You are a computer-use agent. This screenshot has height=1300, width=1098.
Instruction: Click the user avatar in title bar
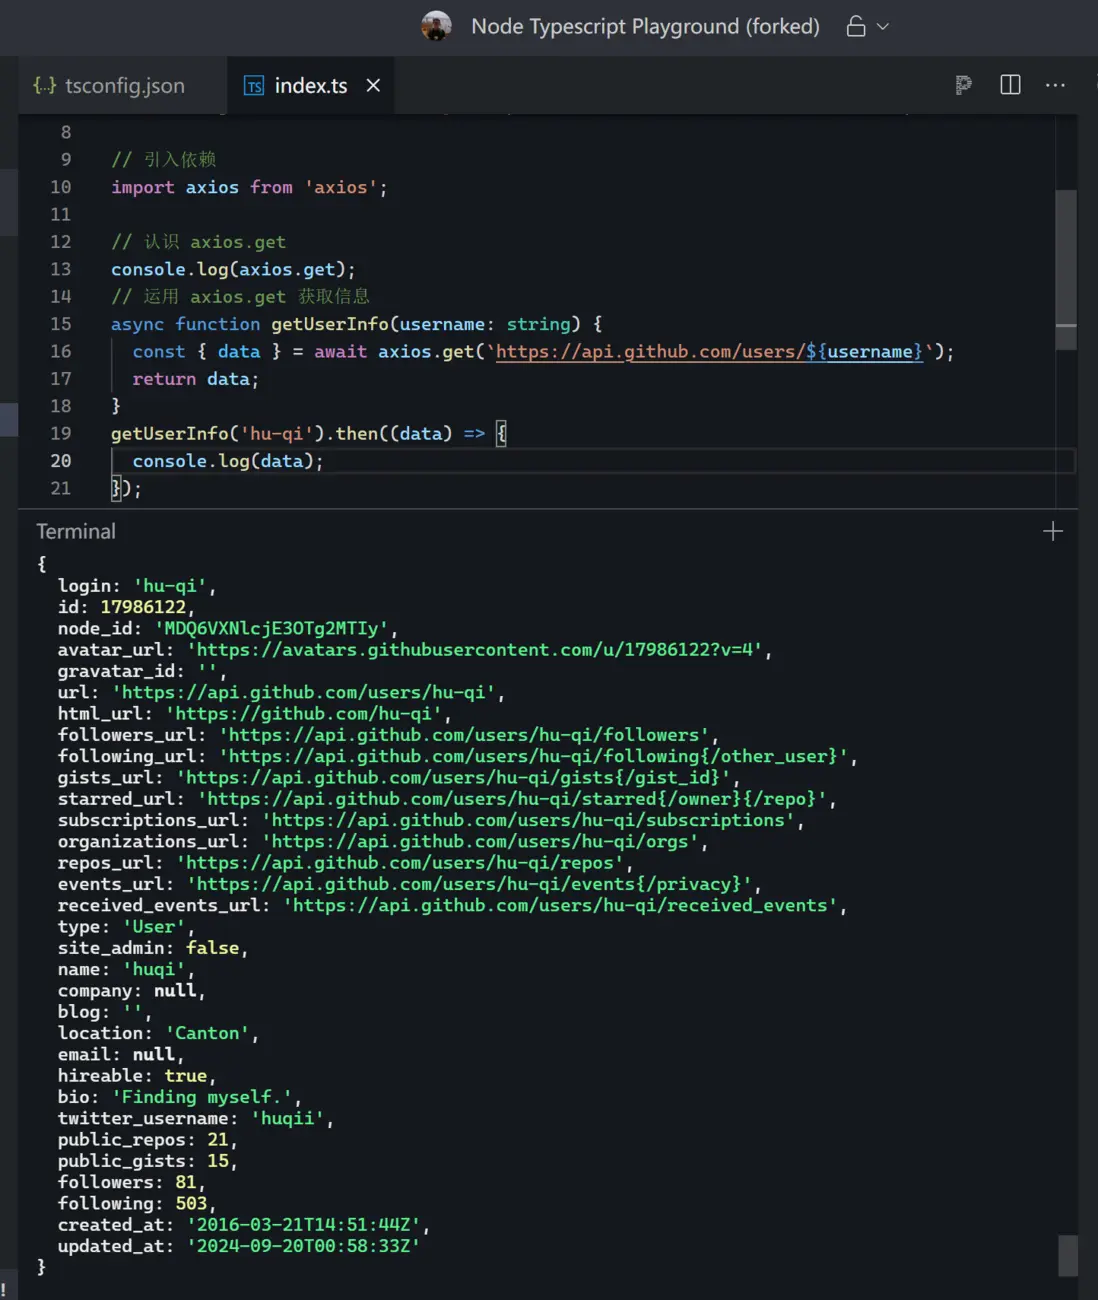pos(436,26)
